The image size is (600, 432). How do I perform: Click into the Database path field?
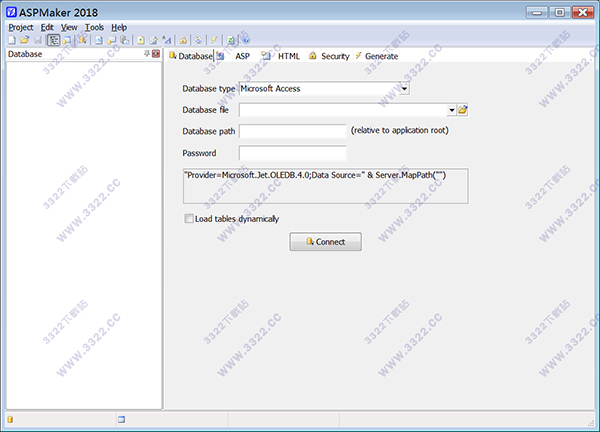pyautogui.click(x=293, y=131)
